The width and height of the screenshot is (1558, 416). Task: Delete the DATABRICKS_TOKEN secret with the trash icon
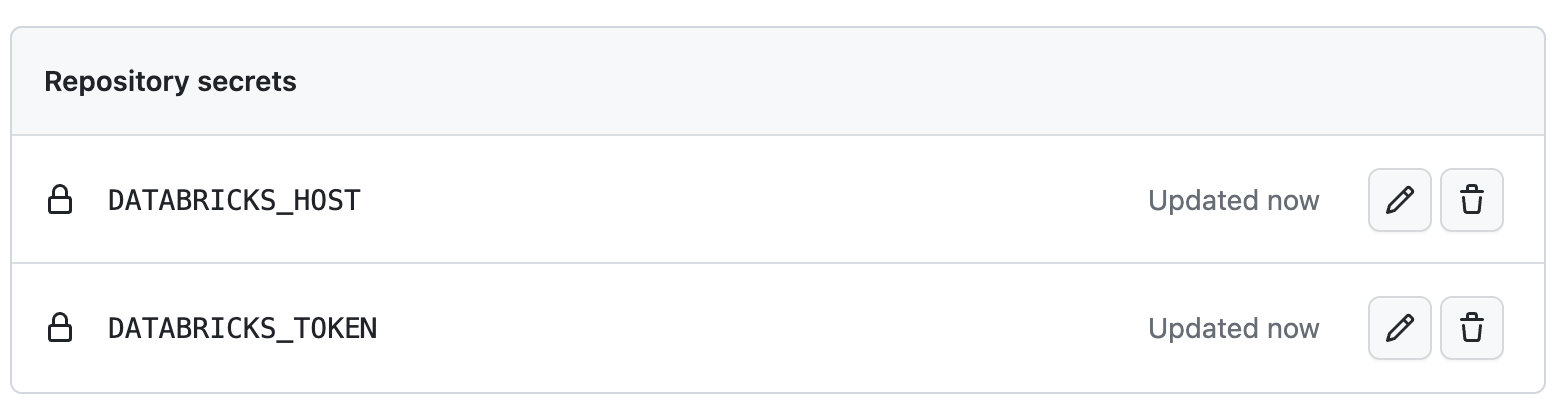(1471, 328)
